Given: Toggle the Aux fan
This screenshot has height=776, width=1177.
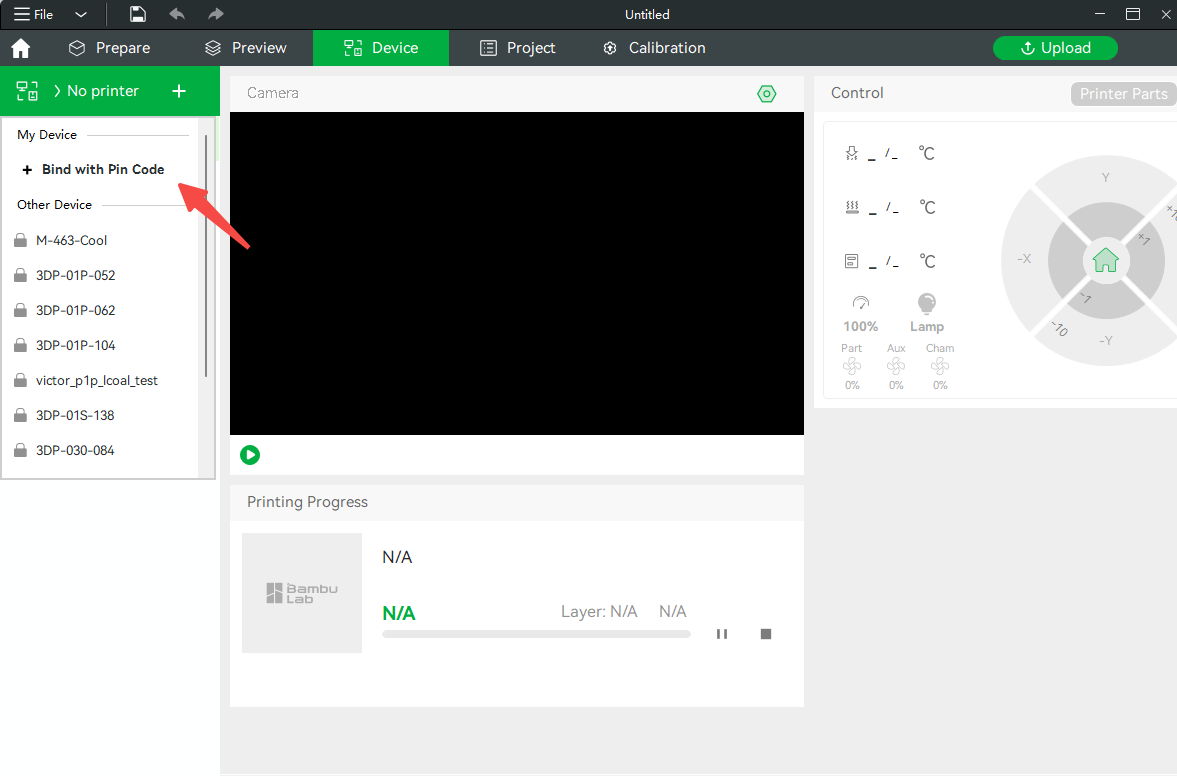Looking at the screenshot, I should coord(896,367).
